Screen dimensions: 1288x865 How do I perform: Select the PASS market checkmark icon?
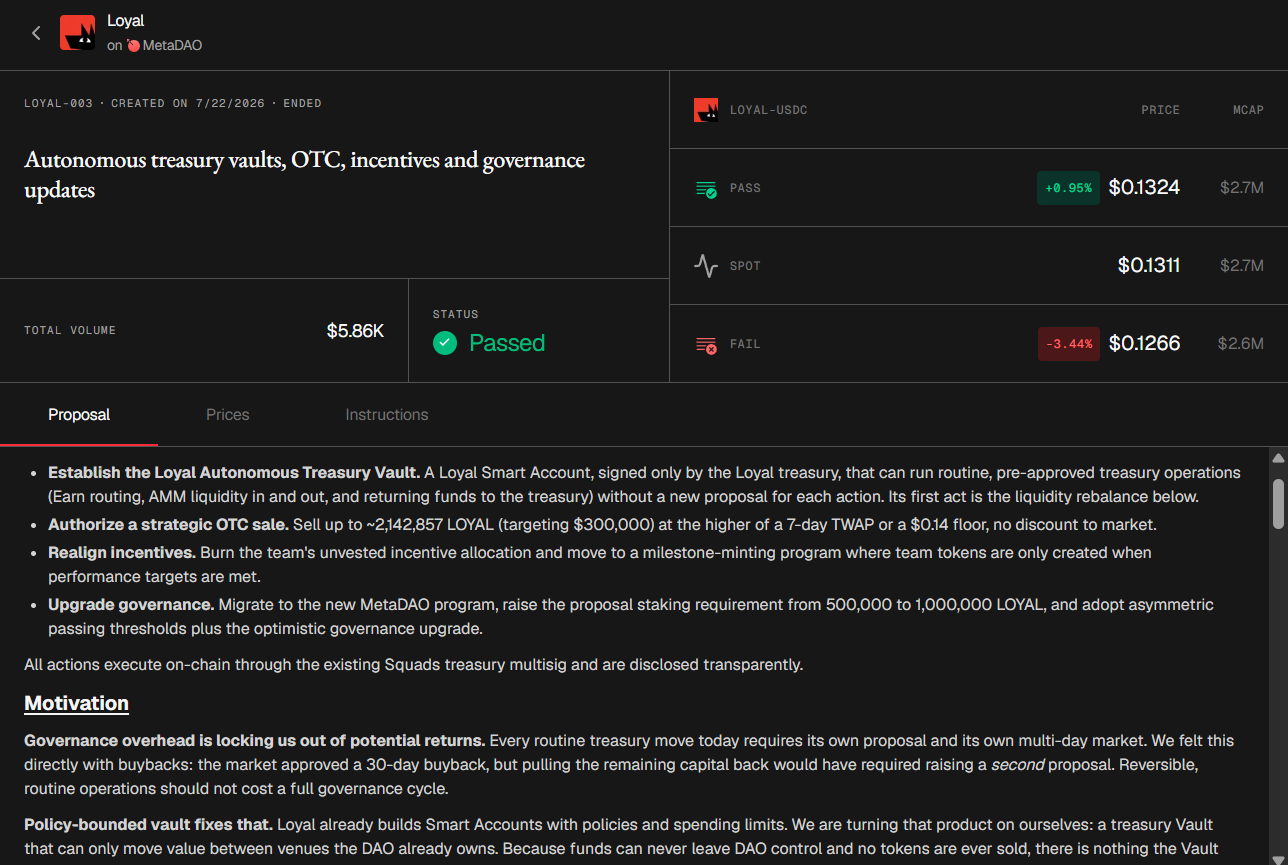(x=706, y=188)
